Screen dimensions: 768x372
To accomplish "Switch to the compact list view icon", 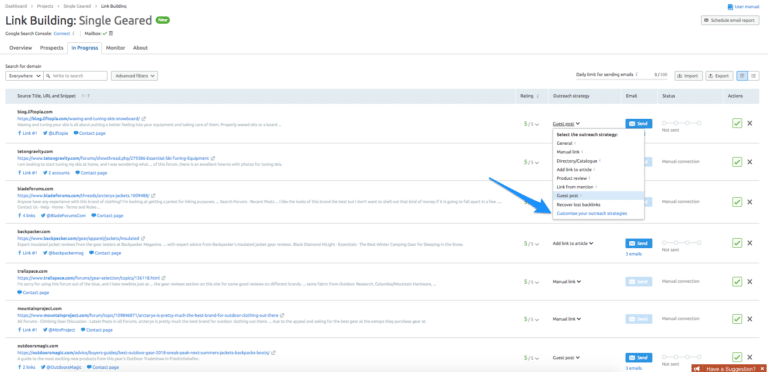I will pyautogui.click(x=753, y=76).
